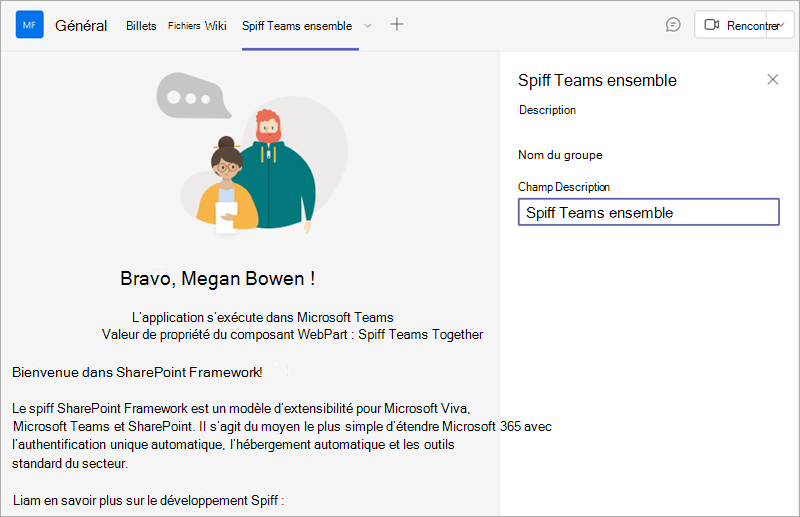Close the Spiff Teams ensemble property pane
Screen dimensions: 800x517
[x=772, y=79]
